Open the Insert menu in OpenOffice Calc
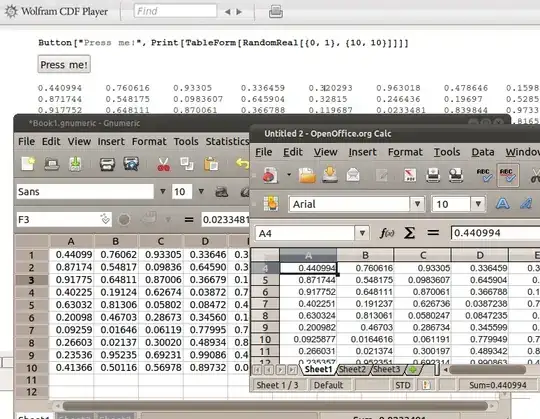The height and width of the screenshot is (419, 540). (362, 152)
